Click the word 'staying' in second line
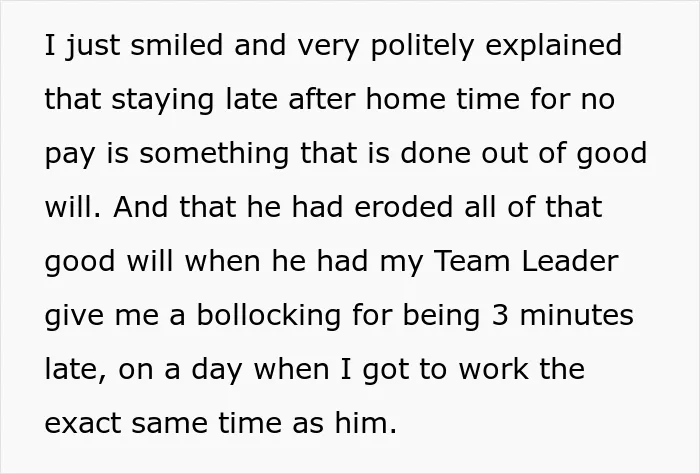 162,101
